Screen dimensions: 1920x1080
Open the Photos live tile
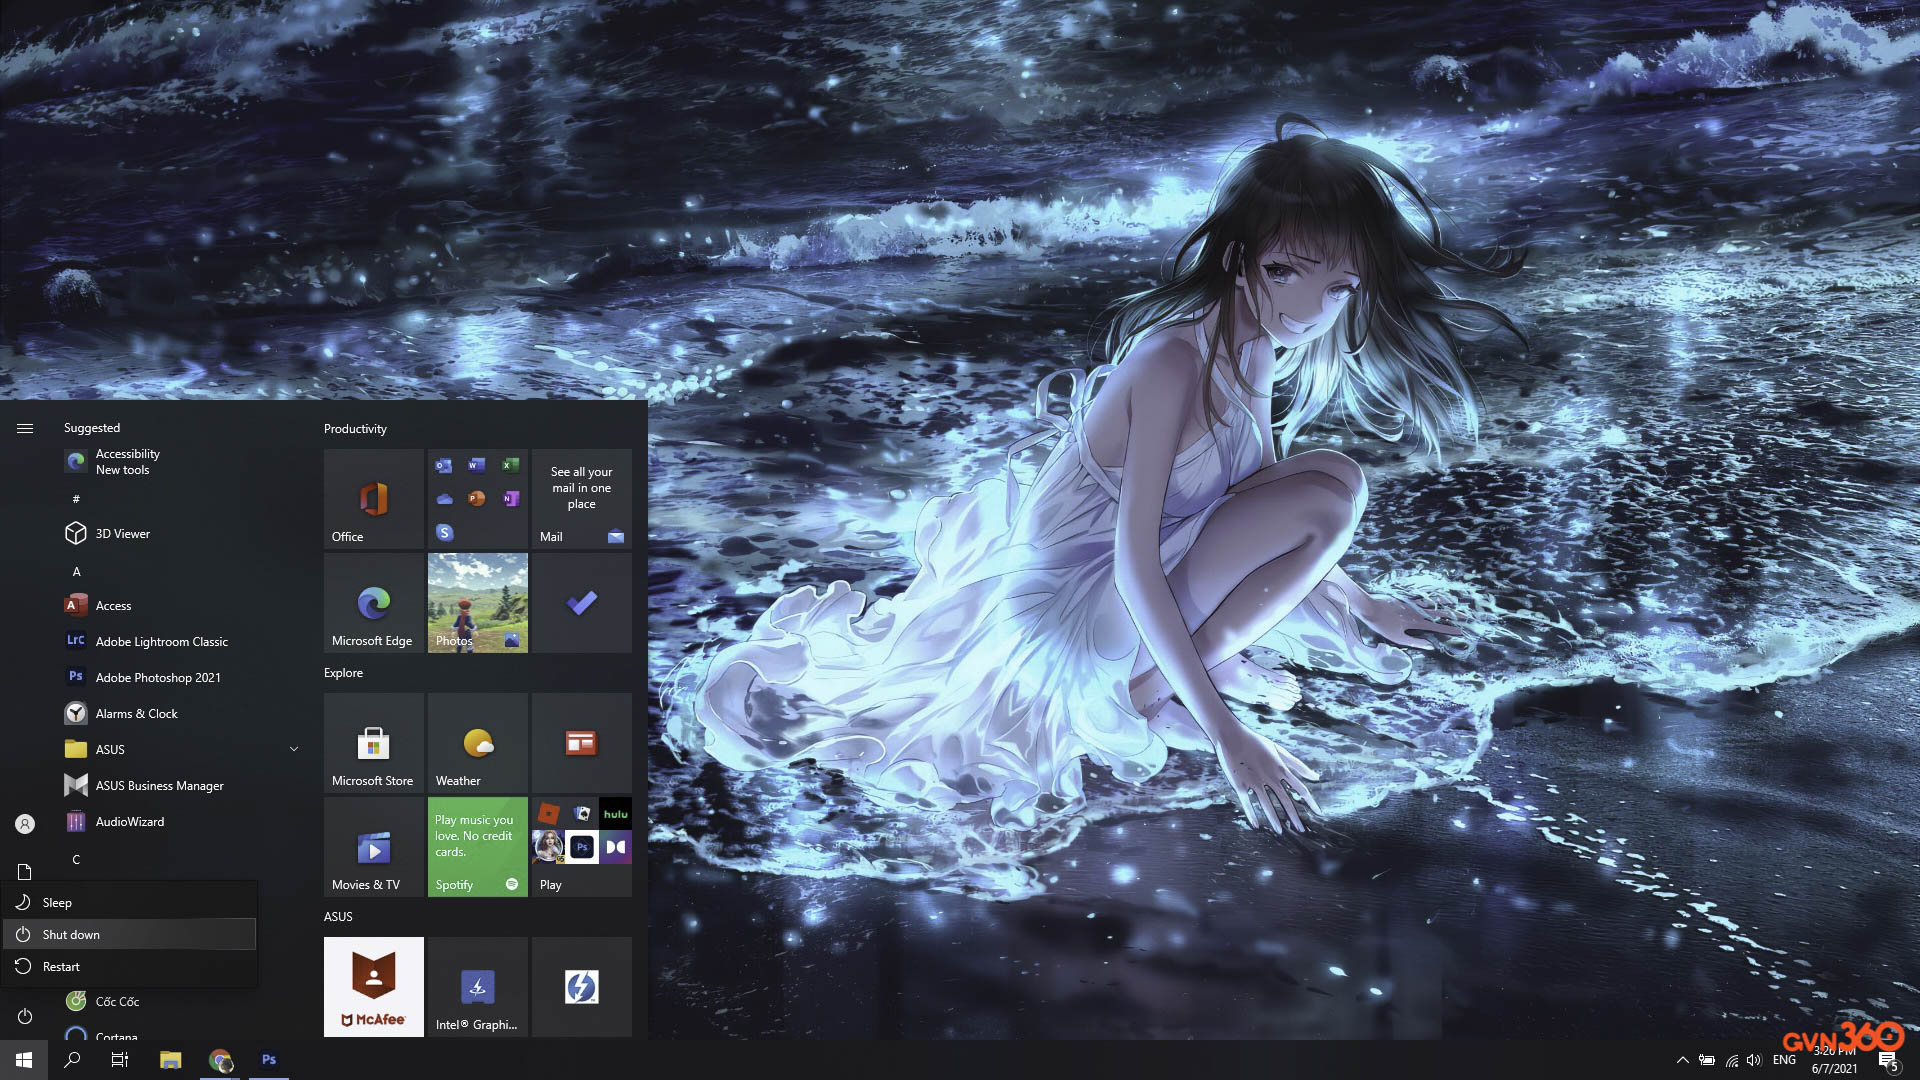[x=478, y=603]
